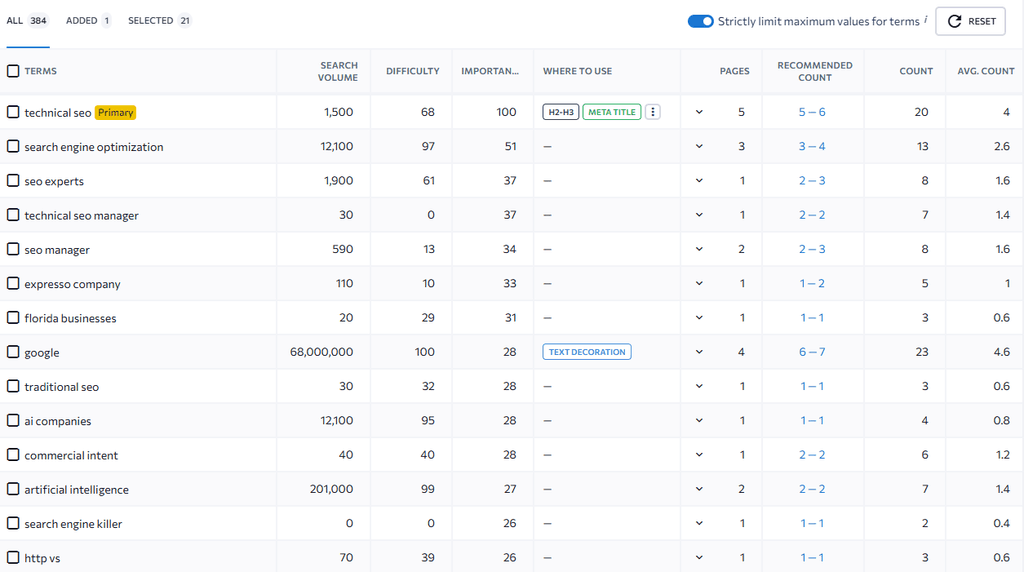
Task: Tick search engine killer checkbox
Action: tap(13, 523)
